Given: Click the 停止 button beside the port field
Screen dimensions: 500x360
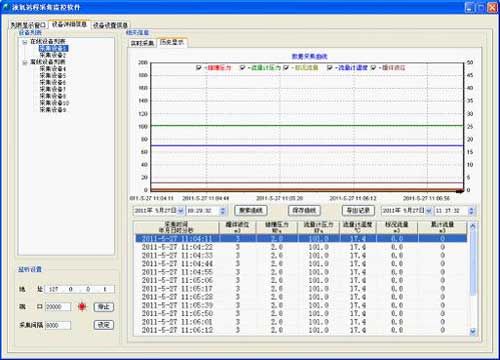Looking at the screenshot, I should pos(104,307).
